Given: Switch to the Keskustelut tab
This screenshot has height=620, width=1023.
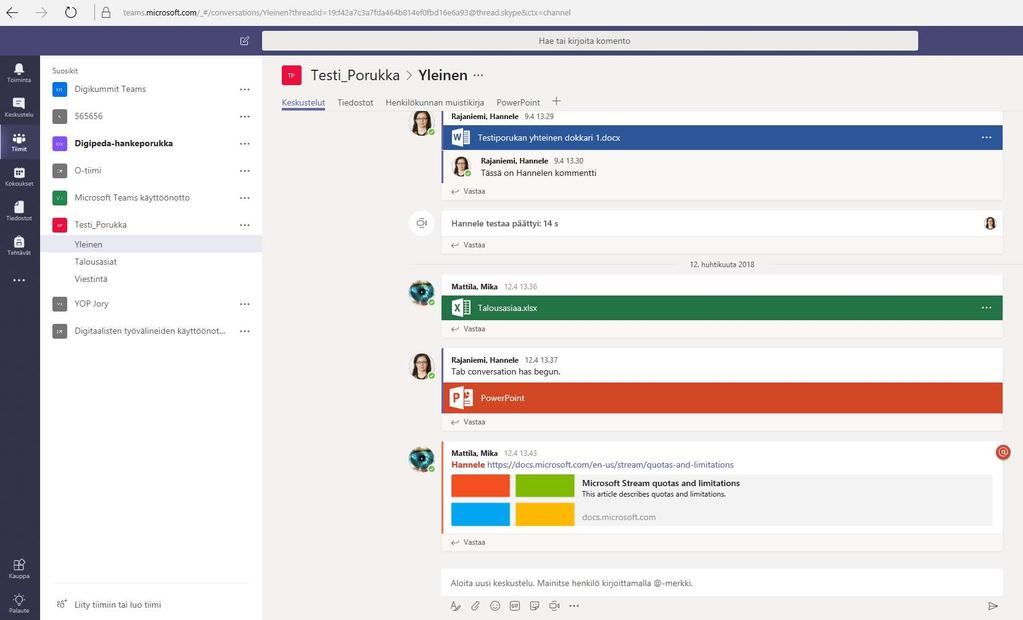Looking at the screenshot, I should click(303, 102).
